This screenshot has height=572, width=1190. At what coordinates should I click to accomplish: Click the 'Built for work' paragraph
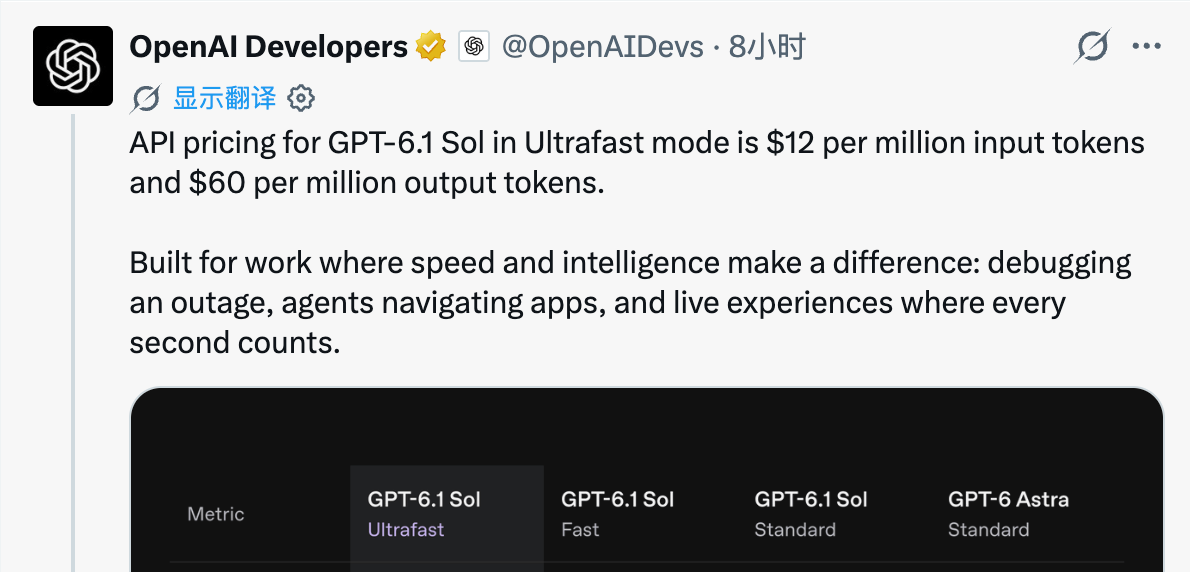point(631,303)
